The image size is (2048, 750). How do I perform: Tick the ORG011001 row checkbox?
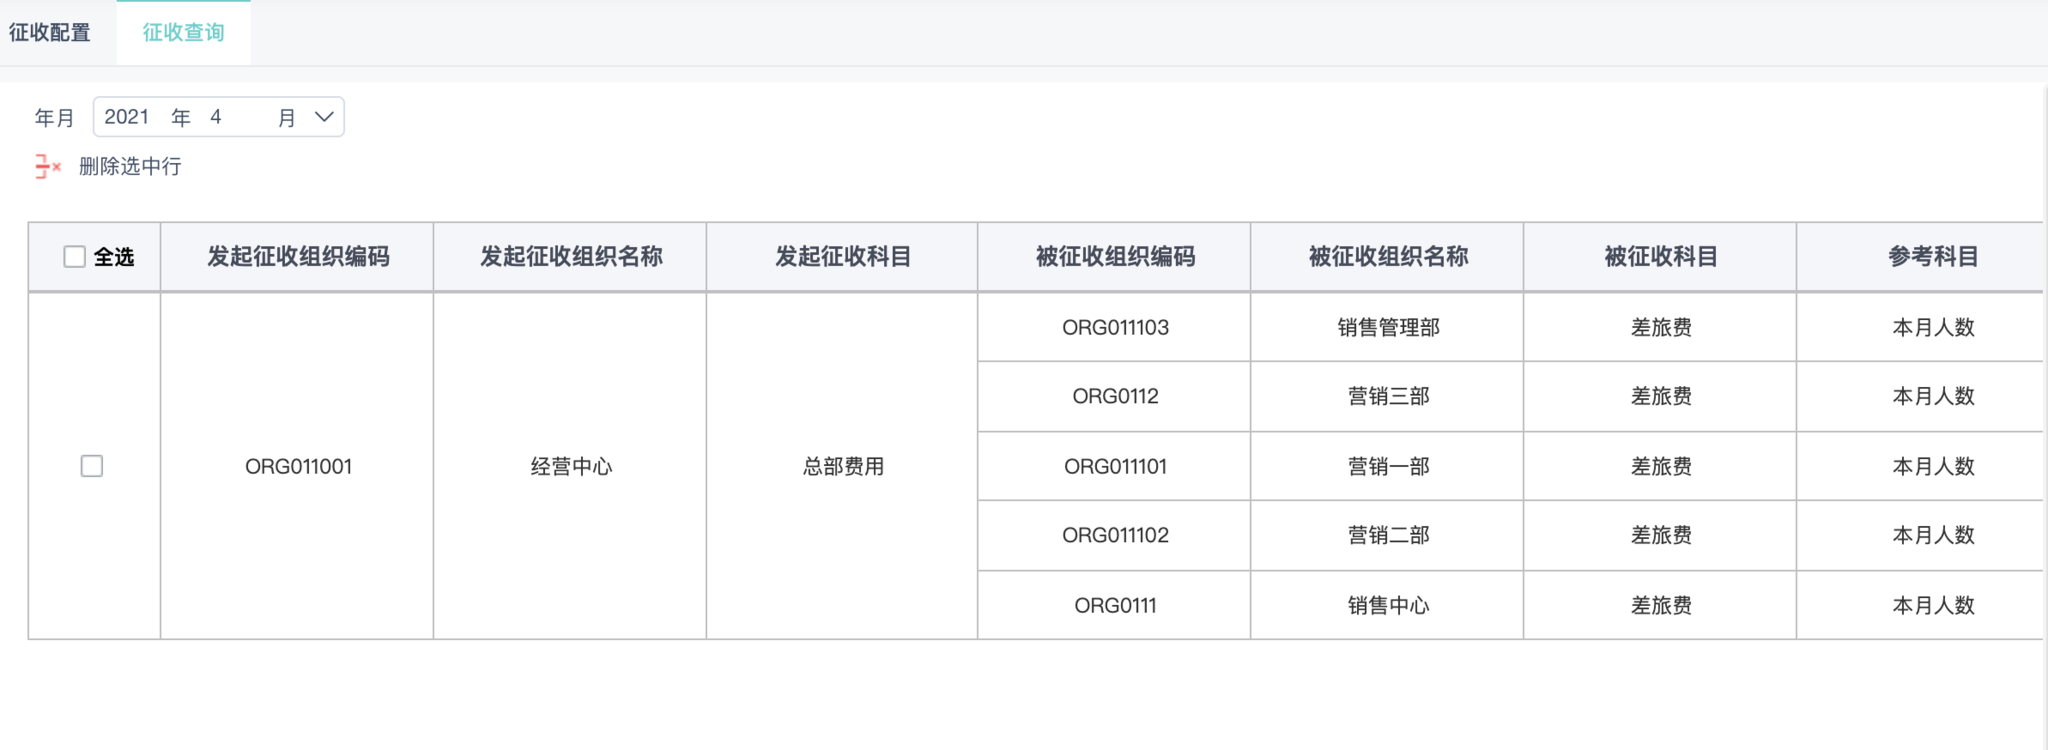point(92,466)
